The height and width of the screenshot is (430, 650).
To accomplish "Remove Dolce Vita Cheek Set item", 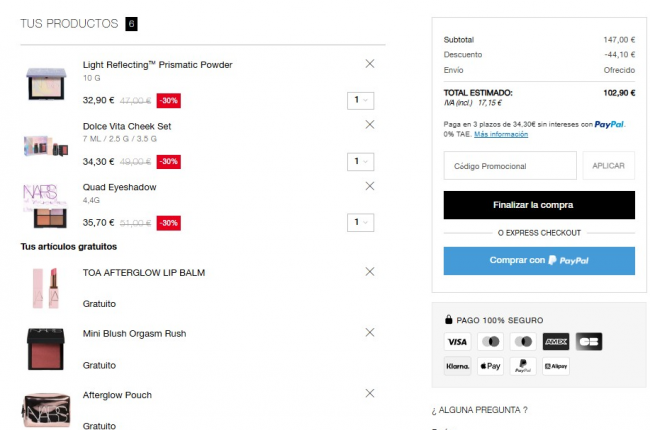I will tap(370, 125).
